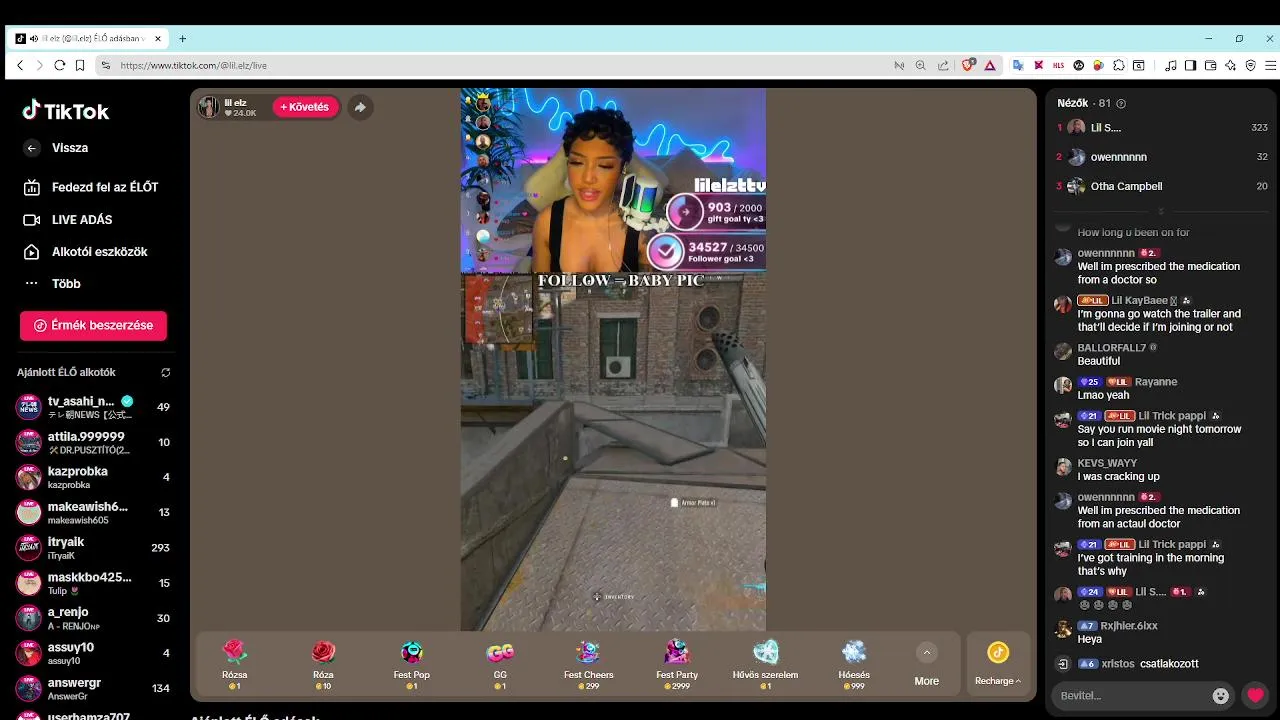
Task: Click Érmék beszerzése button
Action: point(93,325)
